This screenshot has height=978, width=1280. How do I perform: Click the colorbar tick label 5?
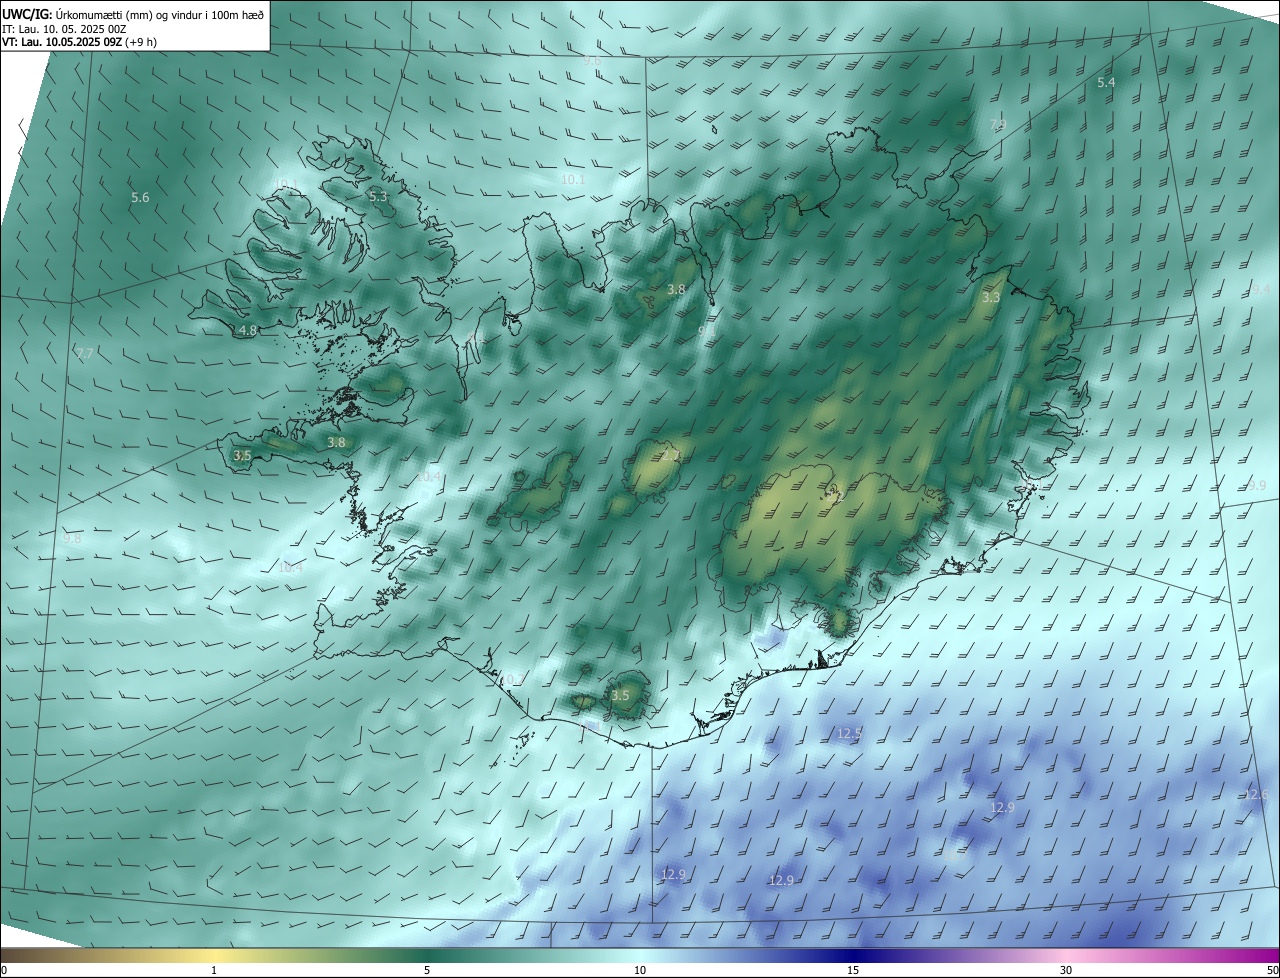click(427, 970)
